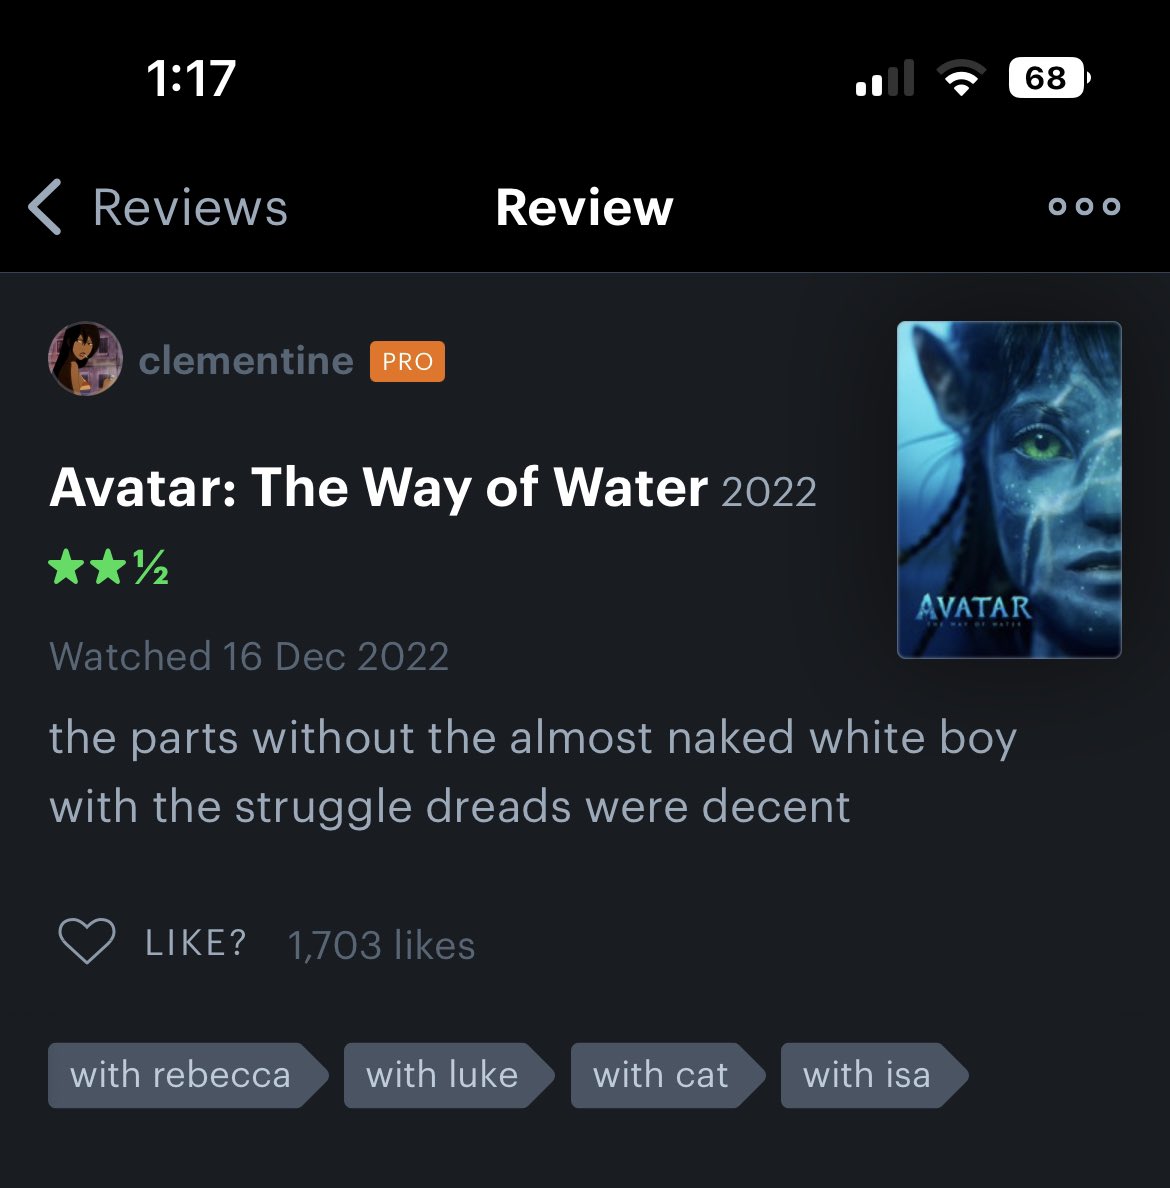
Task: Tap the 2022 release year
Action: tap(769, 492)
